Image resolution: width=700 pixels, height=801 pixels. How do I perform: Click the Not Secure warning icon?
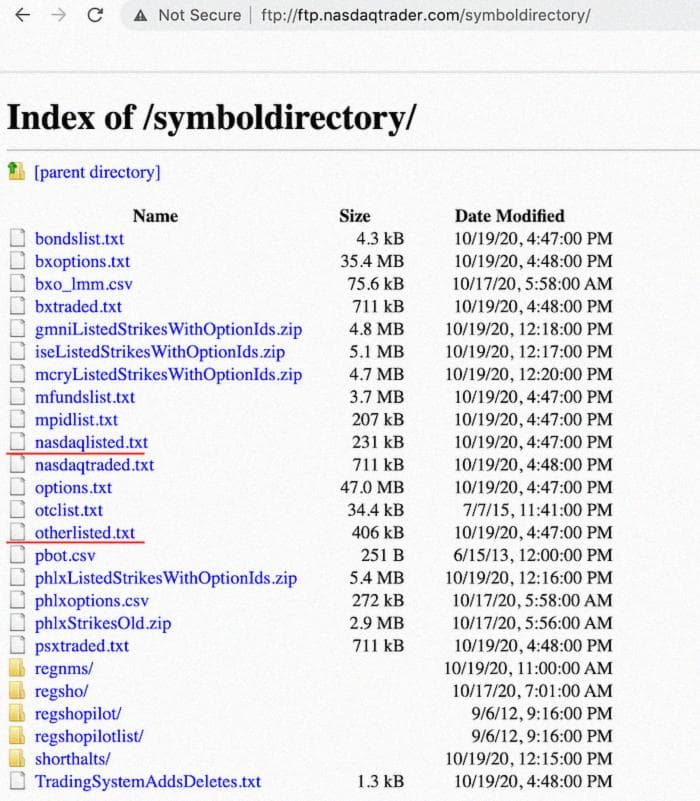click(141, 16)
